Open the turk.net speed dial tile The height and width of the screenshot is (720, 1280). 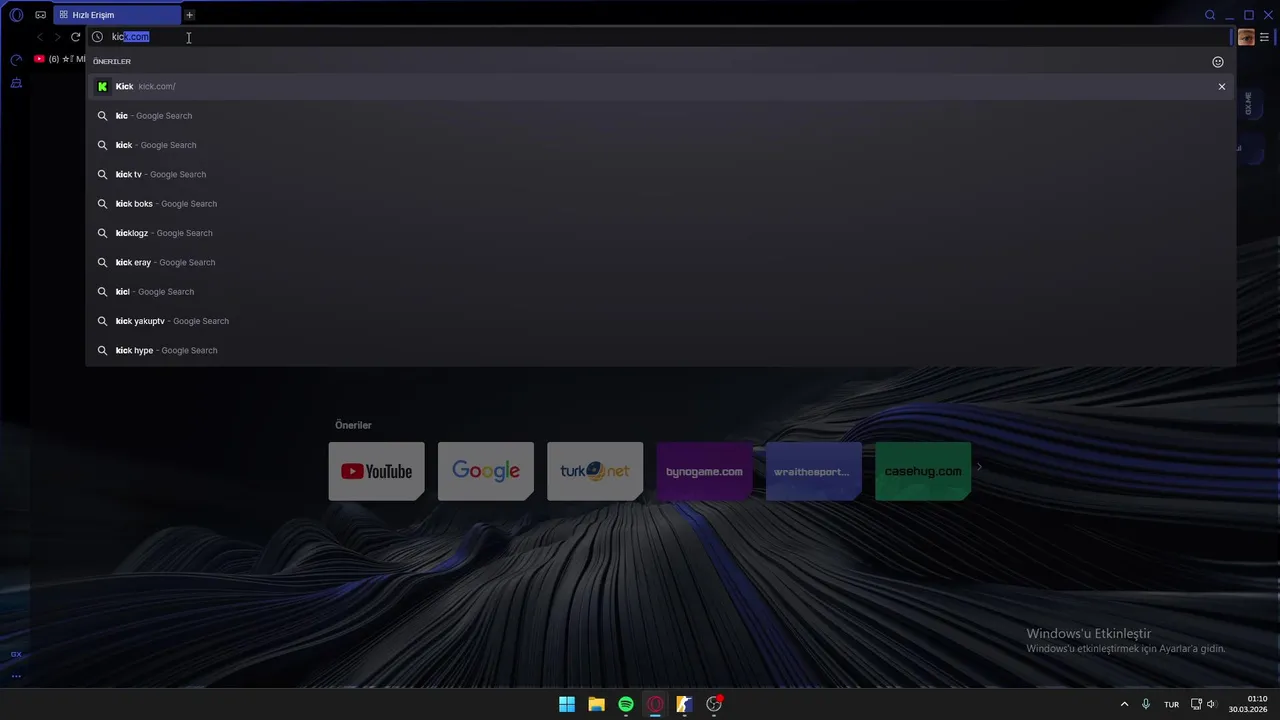[x=595, y=471]
